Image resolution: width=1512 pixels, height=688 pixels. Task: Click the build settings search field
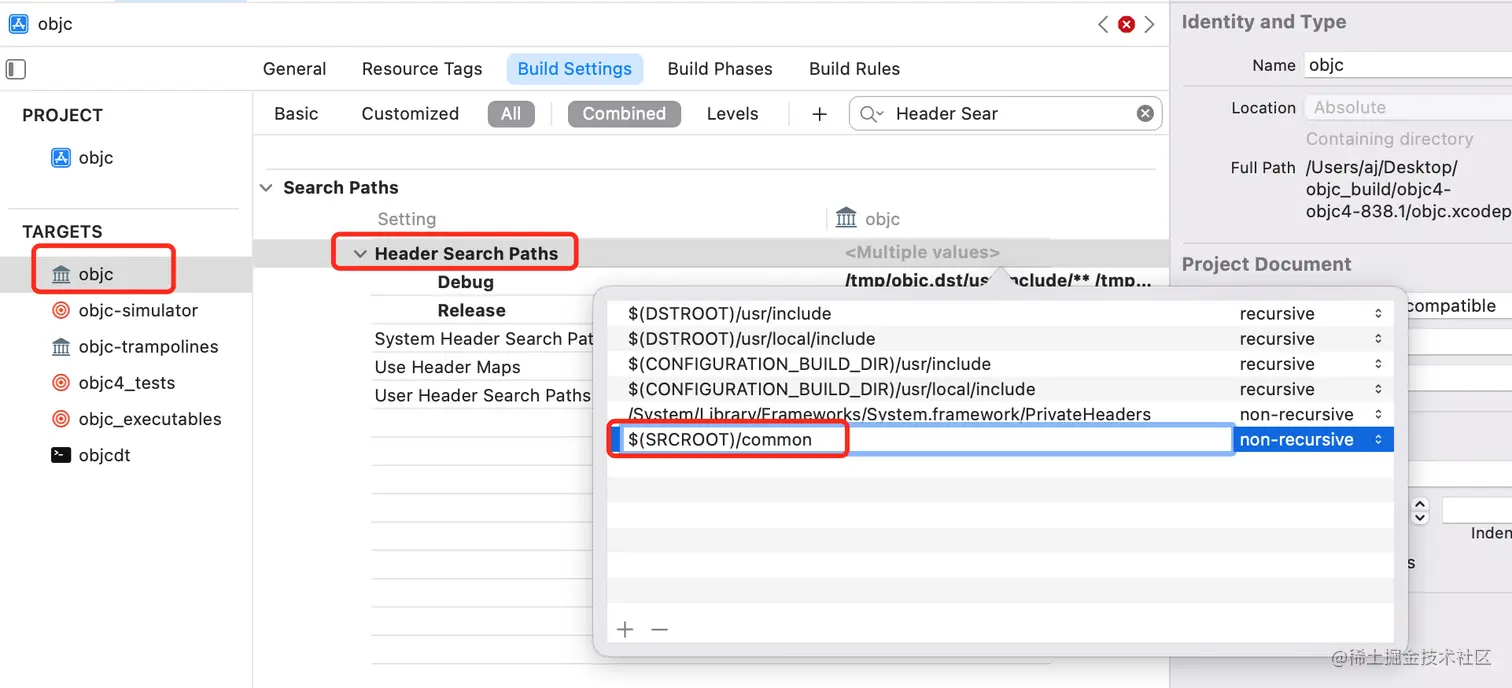click(x=1006, y=114)
